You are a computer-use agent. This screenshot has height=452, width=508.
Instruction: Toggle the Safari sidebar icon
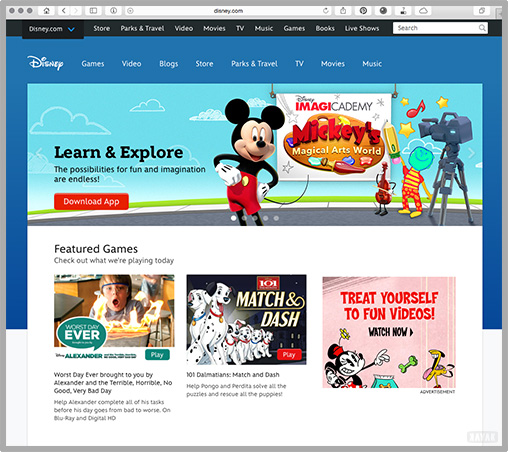coord(93,11)
